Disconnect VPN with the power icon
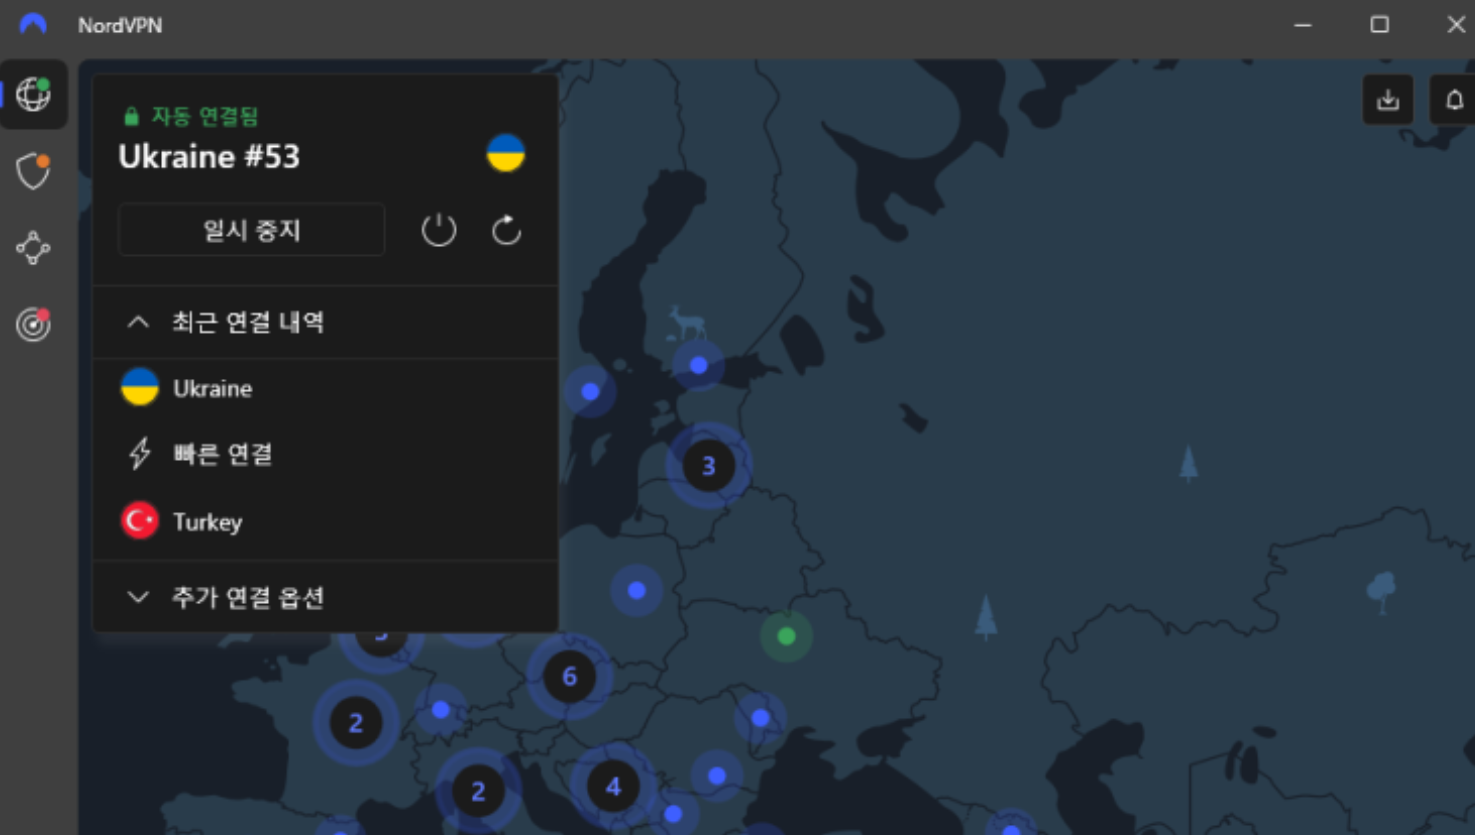This screenshot has width=1475, height=835. pyautogui.click(x=438, y=230)
